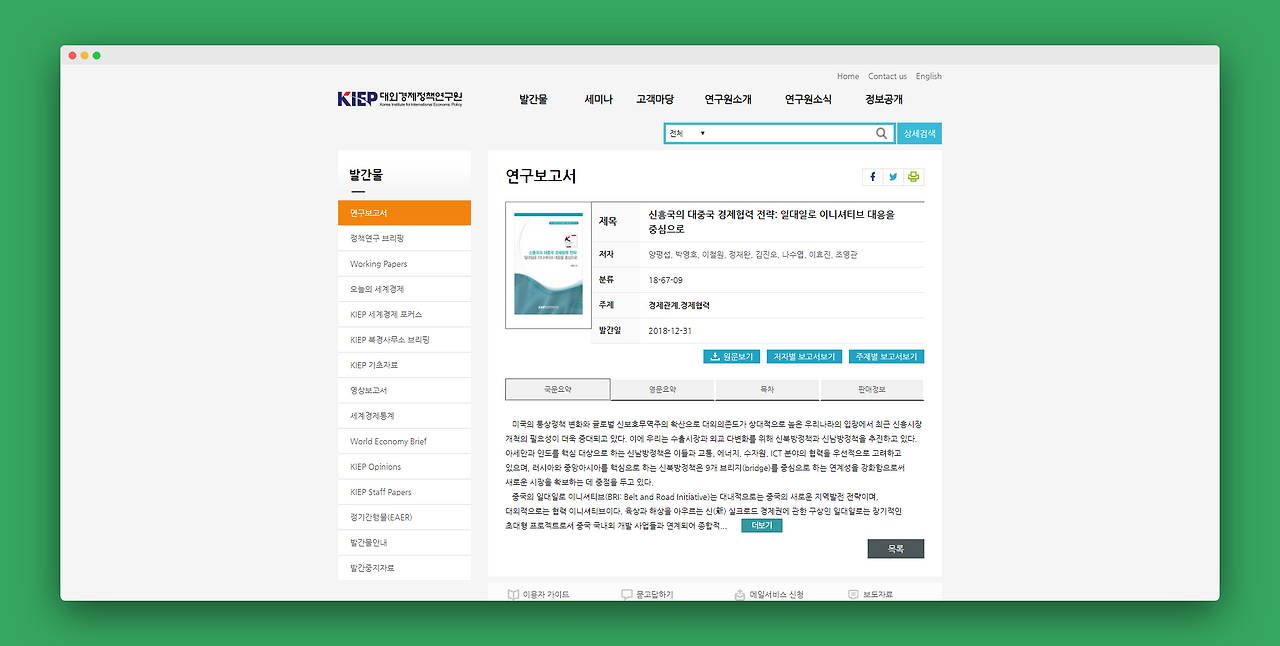Image resolution: width=1280 pixels, height=646 pixels.
Task: Click the 보도자료 document icon
Action: pyautogui.click(x=853, y=594)
